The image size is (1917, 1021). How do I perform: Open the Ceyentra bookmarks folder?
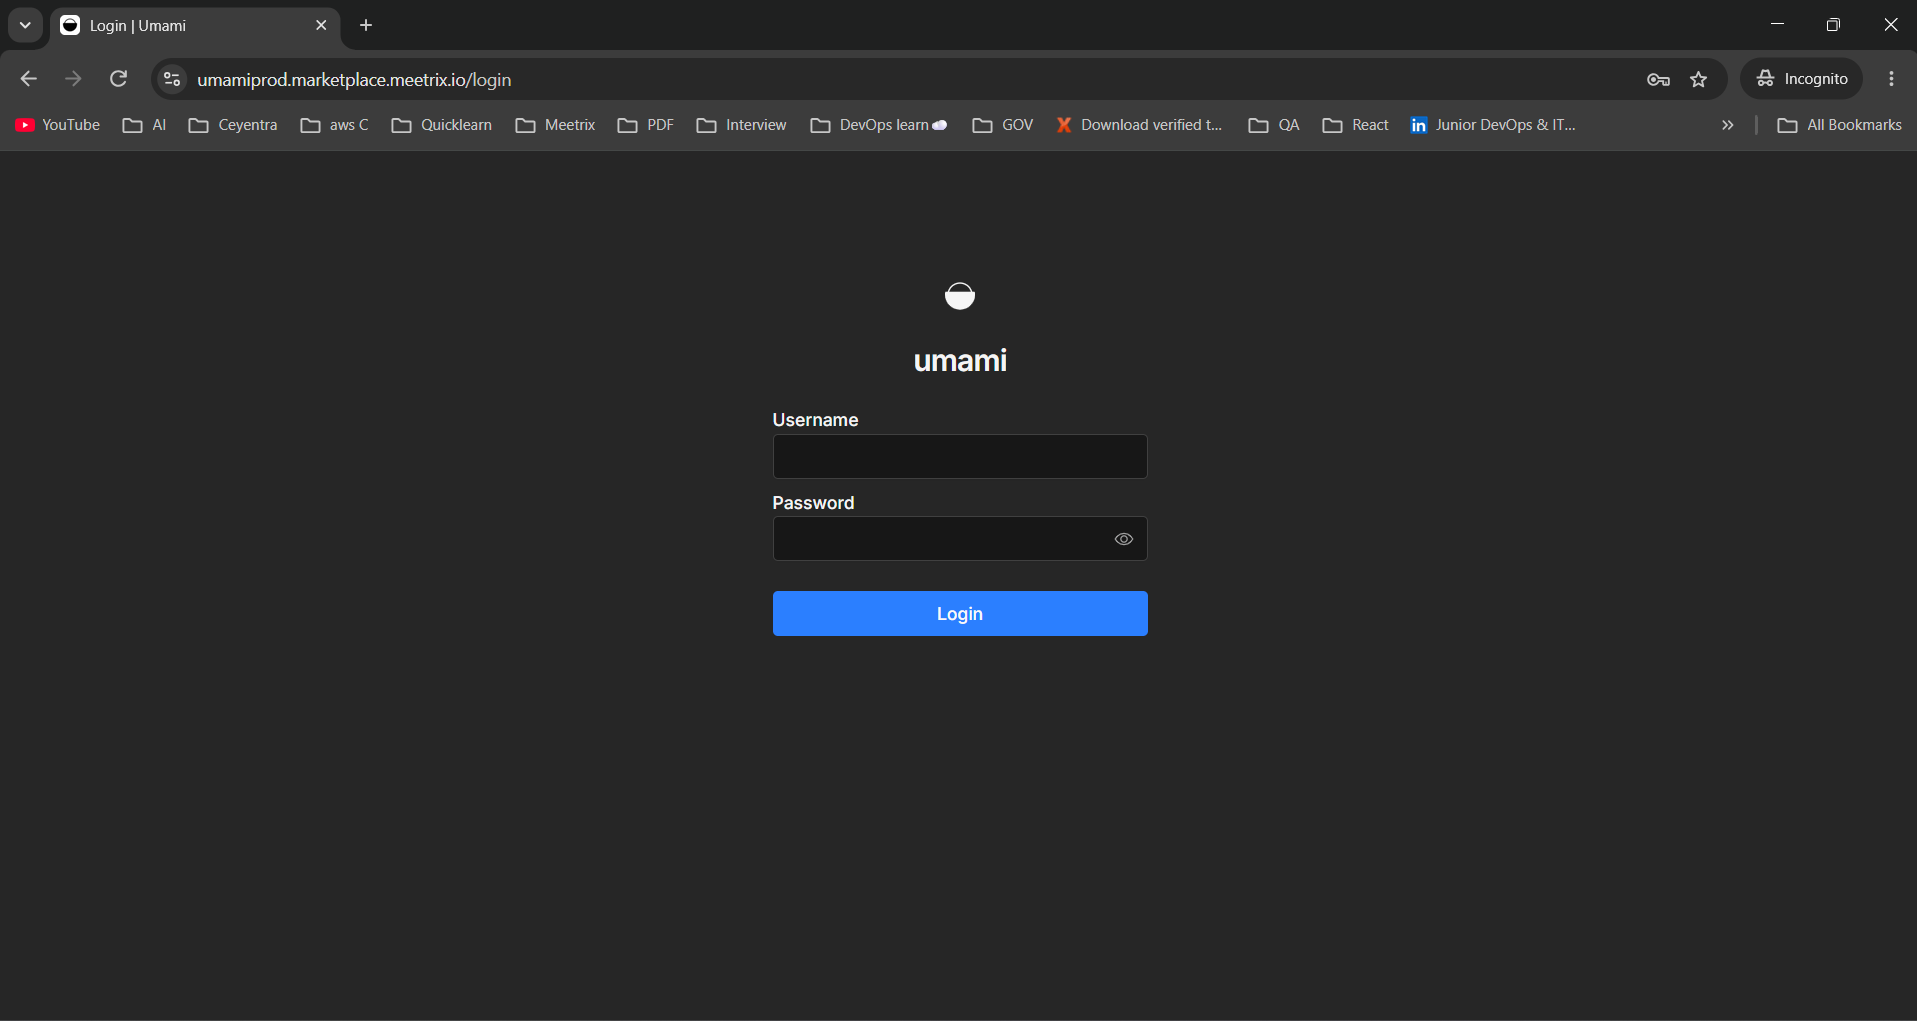(x=233, y=125)
